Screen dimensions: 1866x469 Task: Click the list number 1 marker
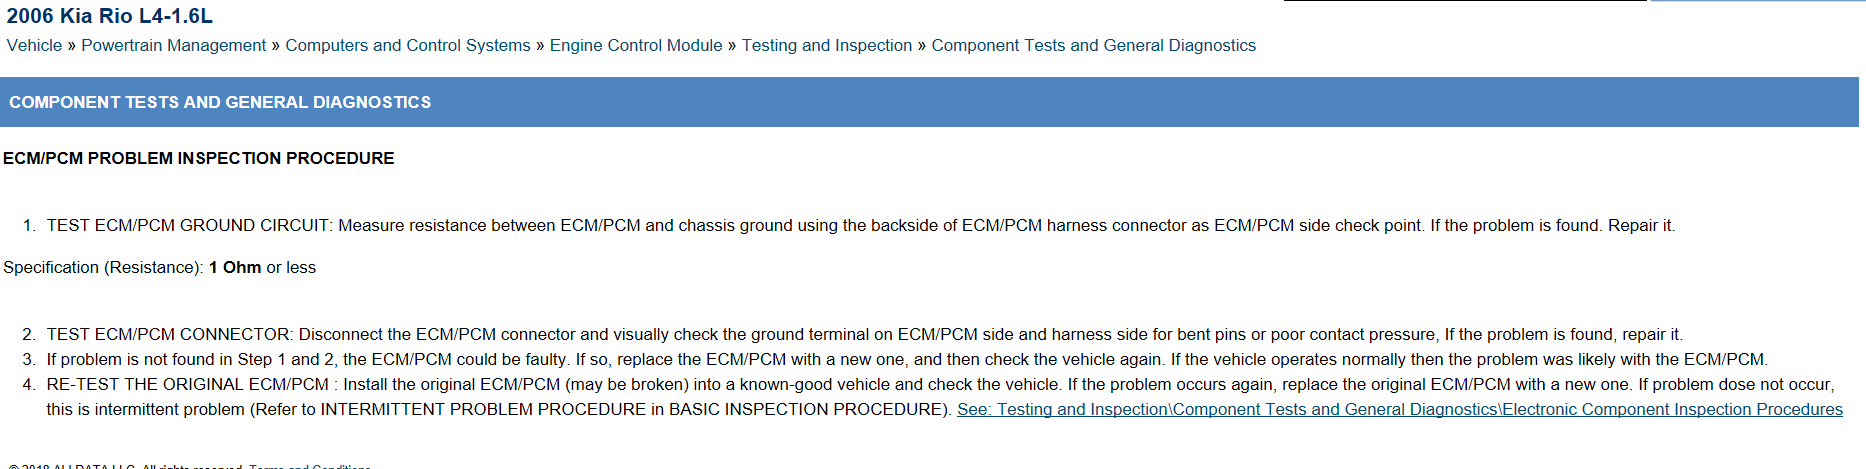tap(28, 226)
